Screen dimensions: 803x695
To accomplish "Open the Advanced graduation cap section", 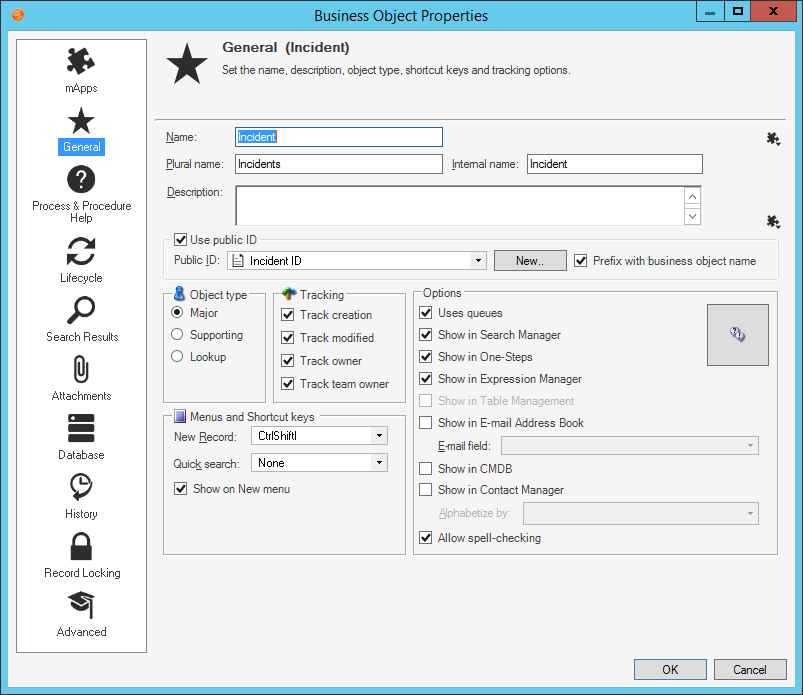I will 81,606.
